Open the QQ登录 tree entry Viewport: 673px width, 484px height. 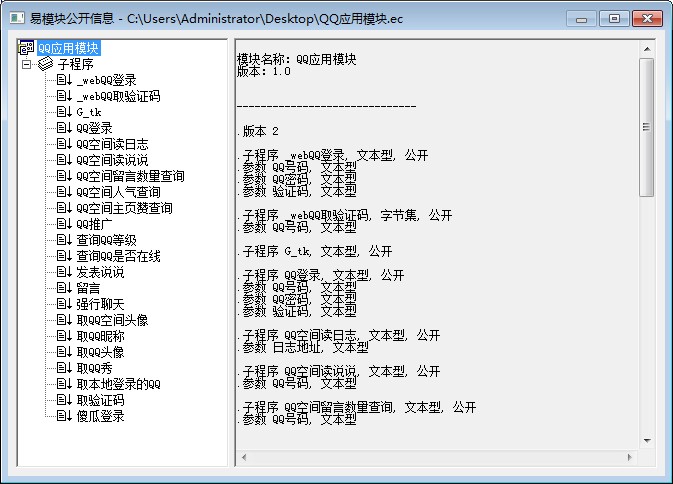tap(94, 128)
